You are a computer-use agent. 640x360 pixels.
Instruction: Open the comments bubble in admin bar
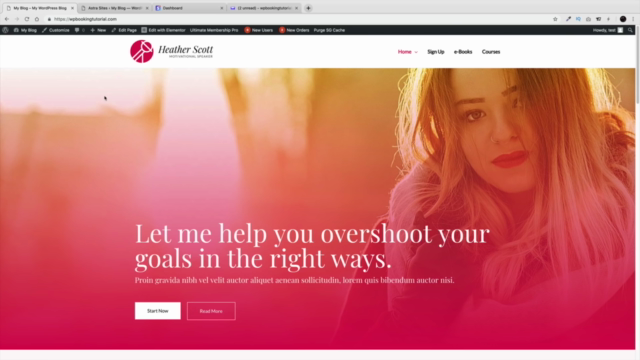pyautogui.click(x=80, y=30)
